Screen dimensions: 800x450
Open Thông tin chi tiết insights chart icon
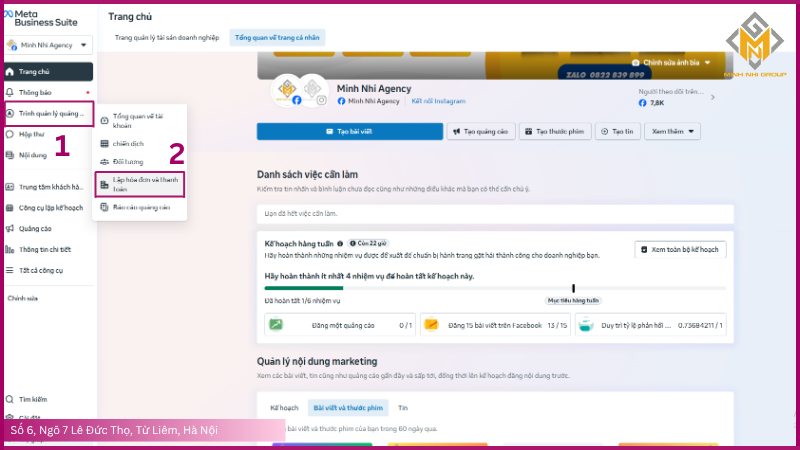pyautogui.click(x=10, y=250)
